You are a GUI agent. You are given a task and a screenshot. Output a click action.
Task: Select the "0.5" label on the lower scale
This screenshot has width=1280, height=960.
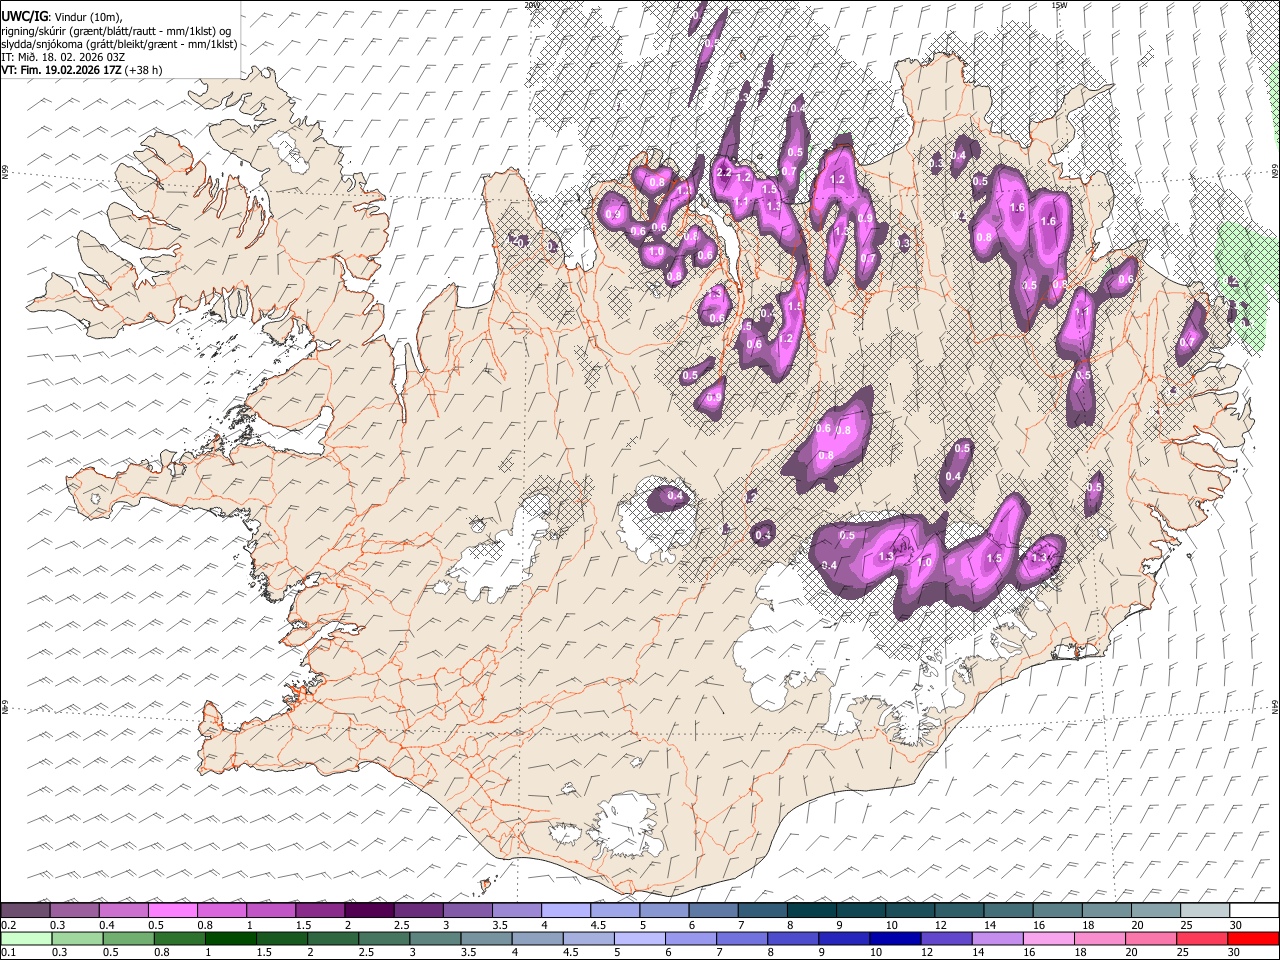pyautogui.click(x=110, y=953)
